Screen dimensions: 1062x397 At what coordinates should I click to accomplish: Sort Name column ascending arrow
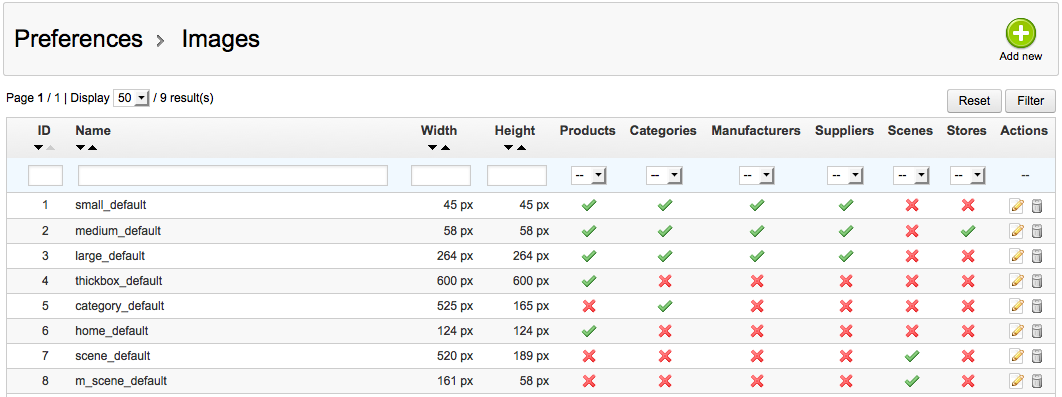coord(92,148)
